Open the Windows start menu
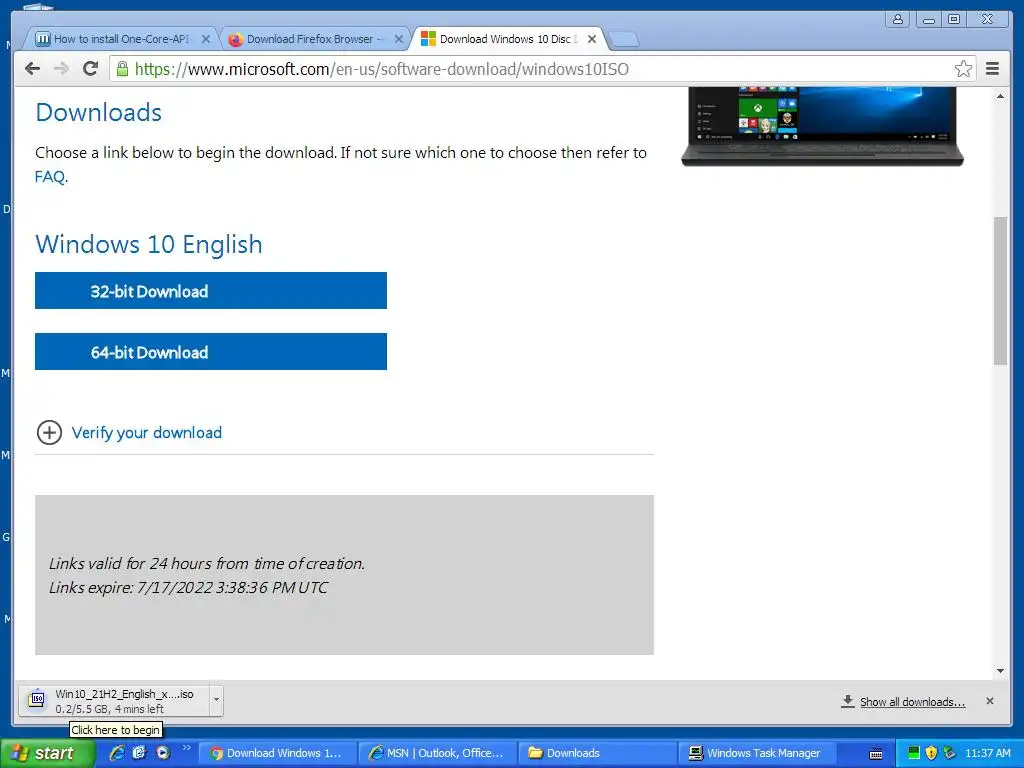Viewport: 1024px width, 768px height. pyautogui.click(x=47, y=753)
